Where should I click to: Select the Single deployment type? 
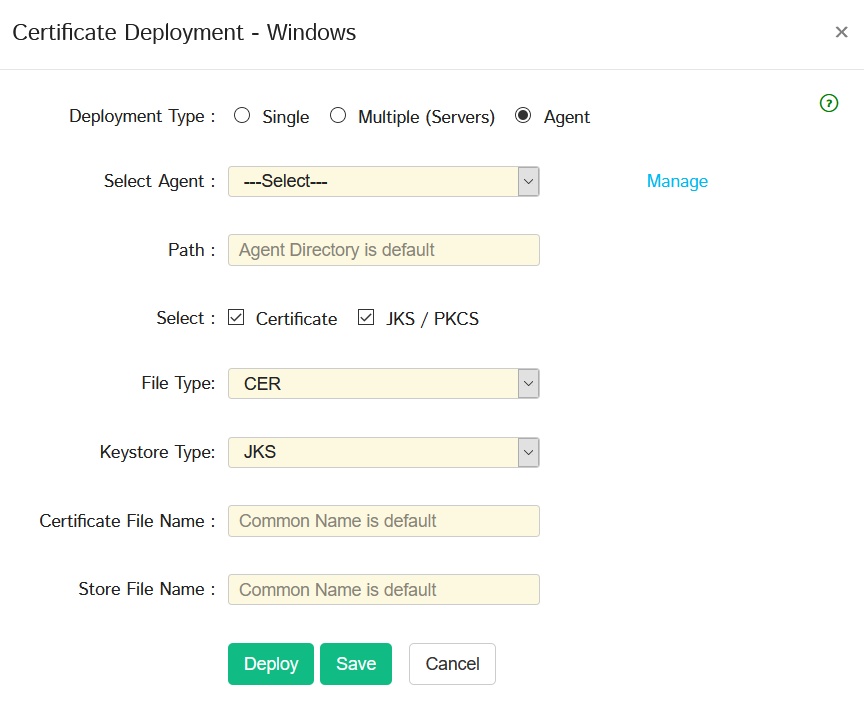(x=242, y=116)
